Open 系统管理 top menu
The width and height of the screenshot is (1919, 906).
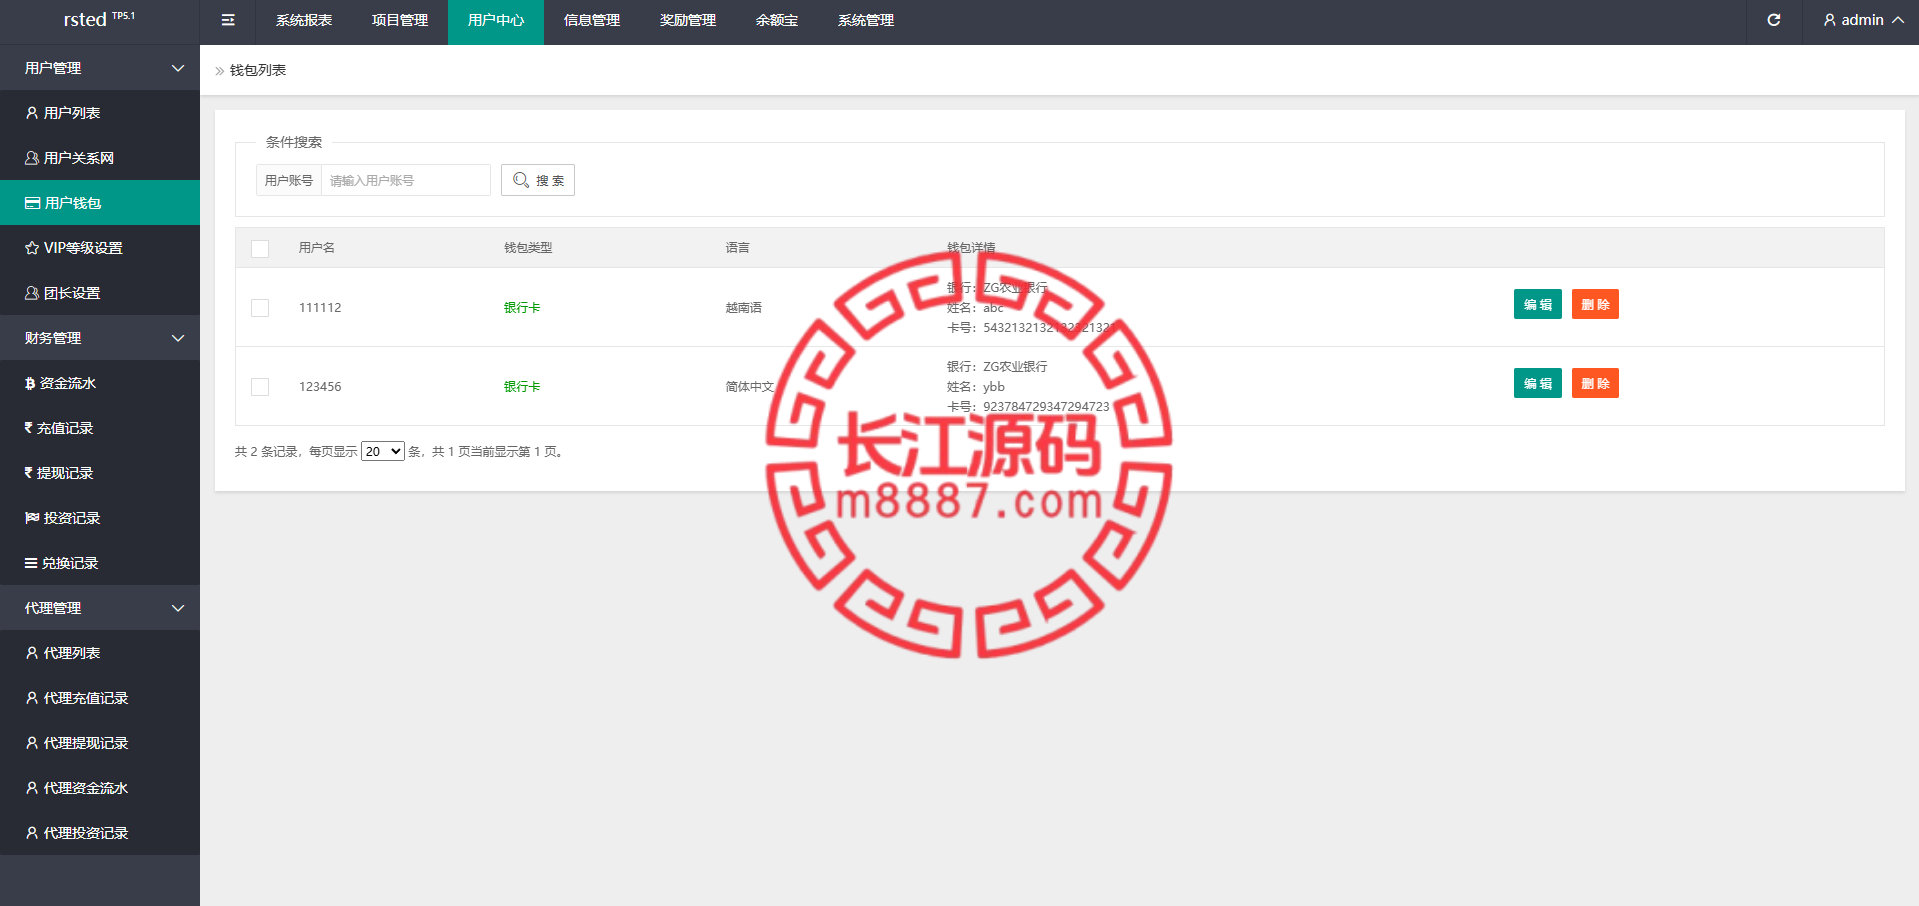click(x=866, y=20)
